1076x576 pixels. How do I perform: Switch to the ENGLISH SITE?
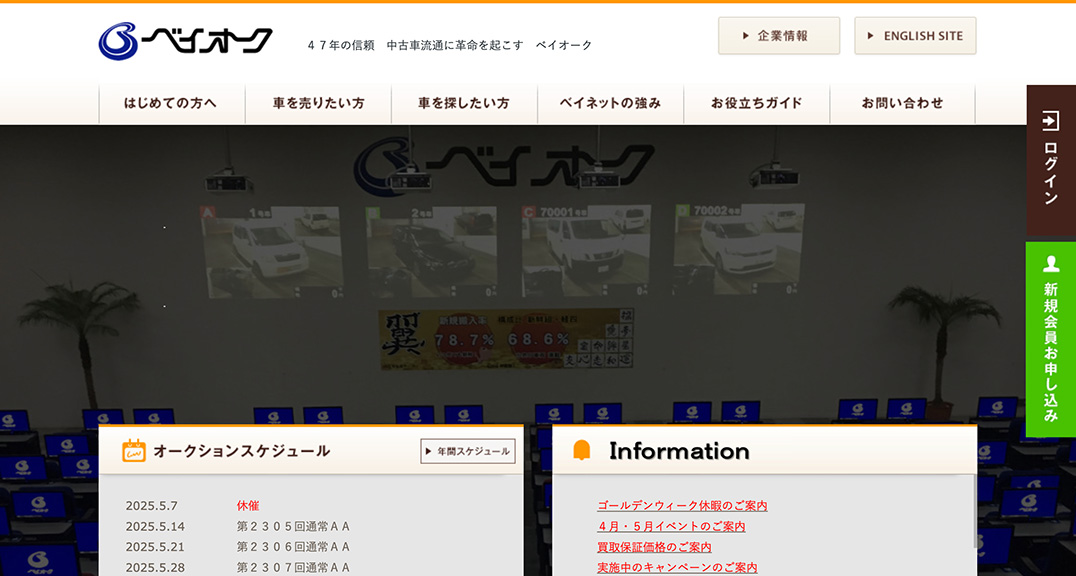point(915,36)
